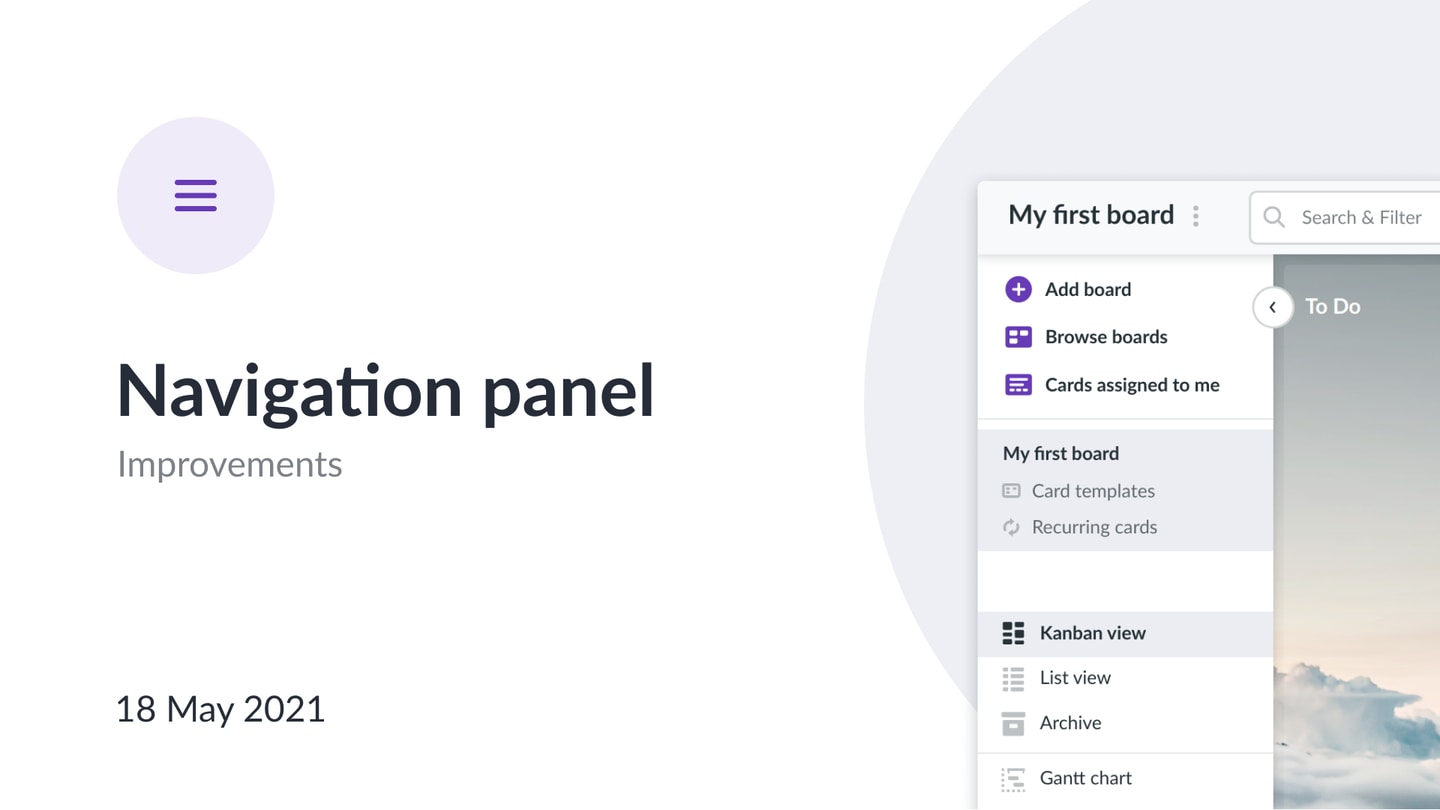Click the magnifier icon in search field
Viewport: 1440px width, 810px height.
point(1273,217)
